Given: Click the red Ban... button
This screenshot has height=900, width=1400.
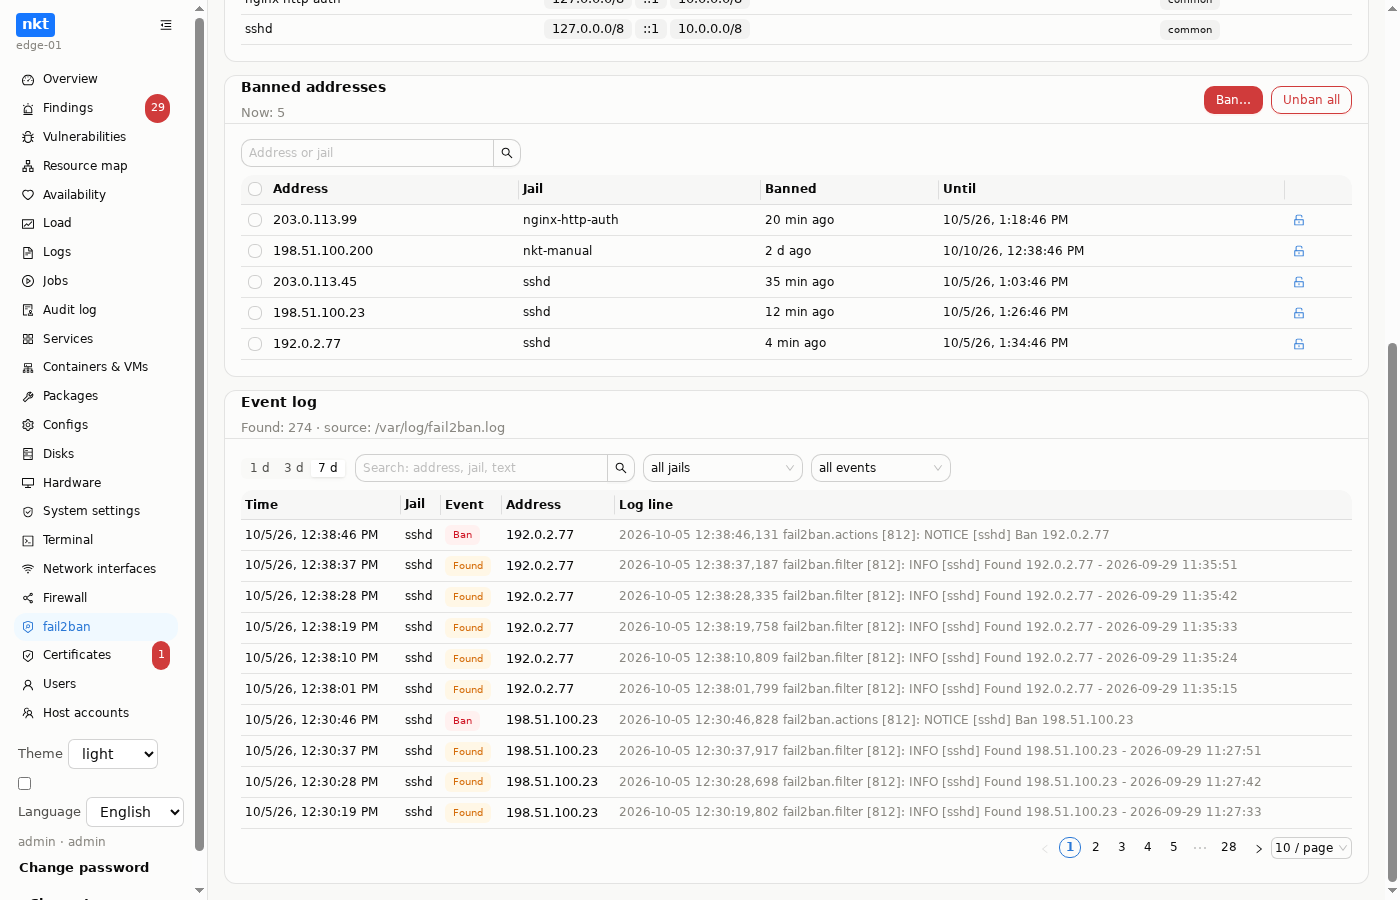Looking at the screenshot, I should [1233, 100].
